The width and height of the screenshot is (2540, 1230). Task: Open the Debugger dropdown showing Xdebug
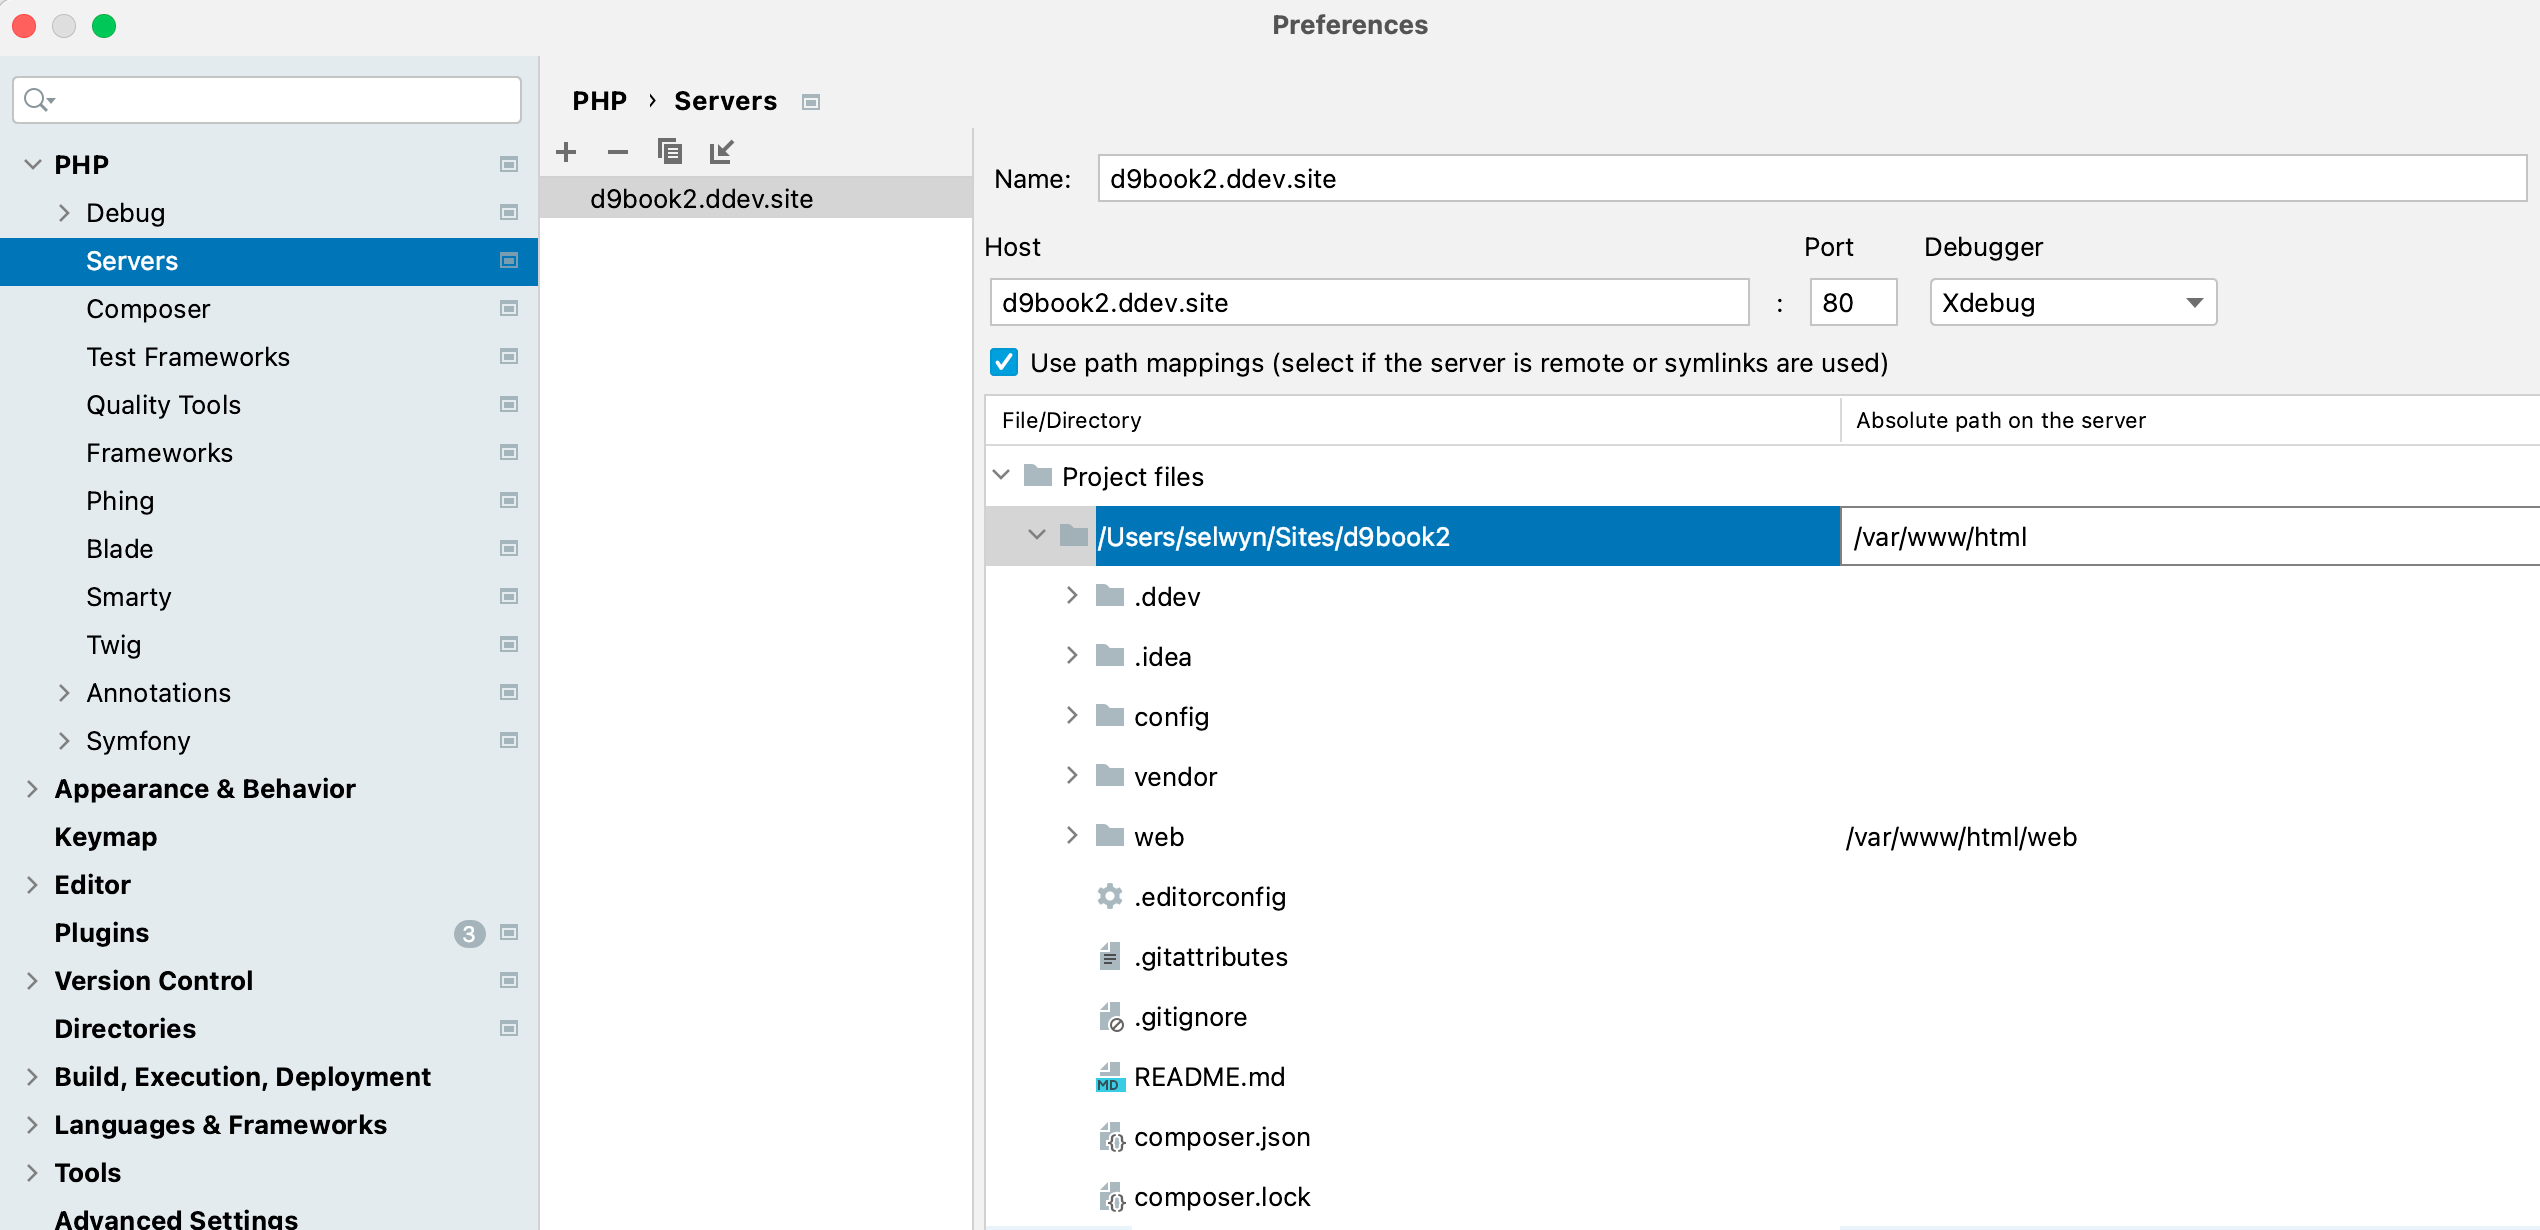(2073, 302)
